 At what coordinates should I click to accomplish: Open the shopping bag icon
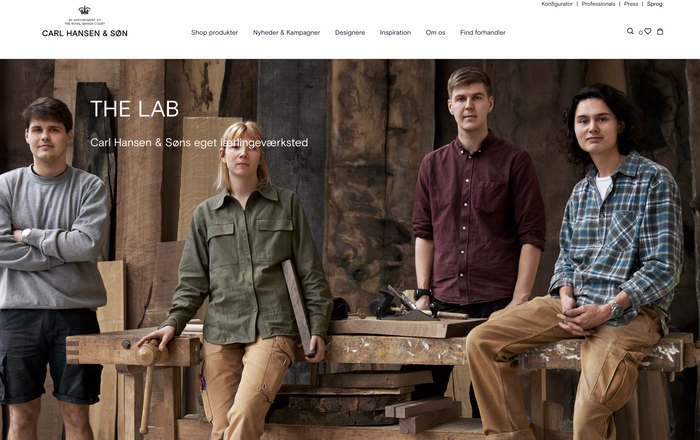(x=660, y=31)
